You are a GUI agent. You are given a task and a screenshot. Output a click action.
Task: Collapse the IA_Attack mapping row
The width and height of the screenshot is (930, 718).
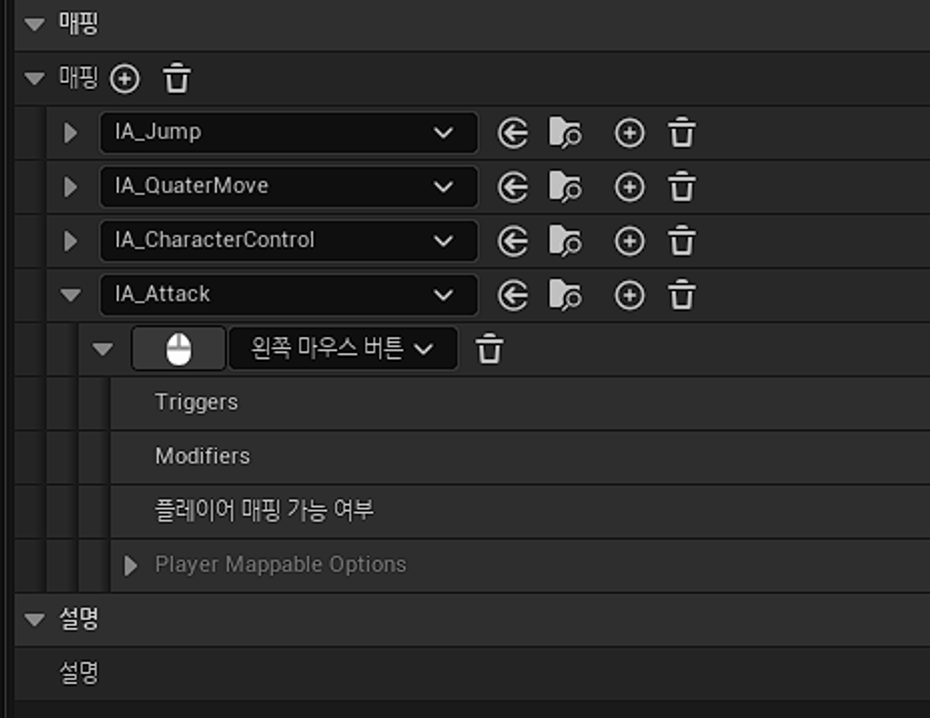(x=71, y=295)
